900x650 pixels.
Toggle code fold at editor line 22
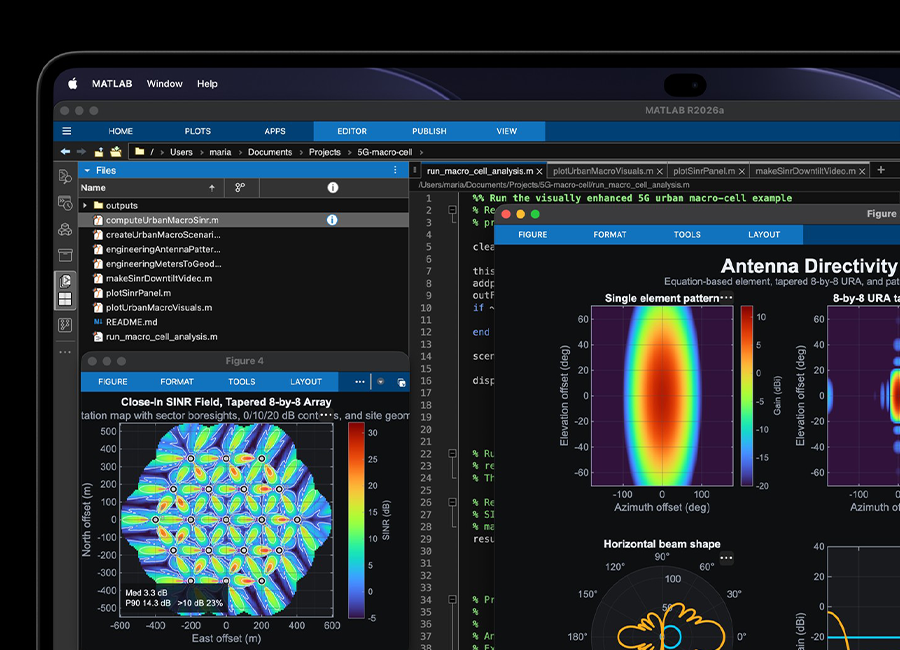(452, 454)
